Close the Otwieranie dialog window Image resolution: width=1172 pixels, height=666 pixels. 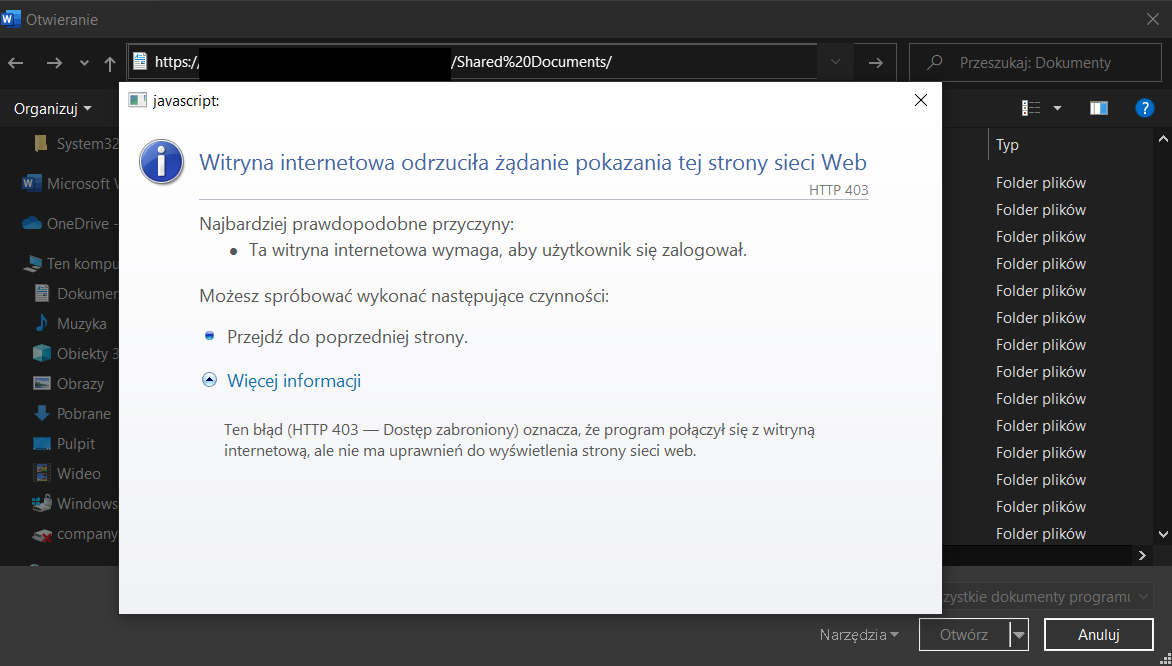tap(1153, 19)
